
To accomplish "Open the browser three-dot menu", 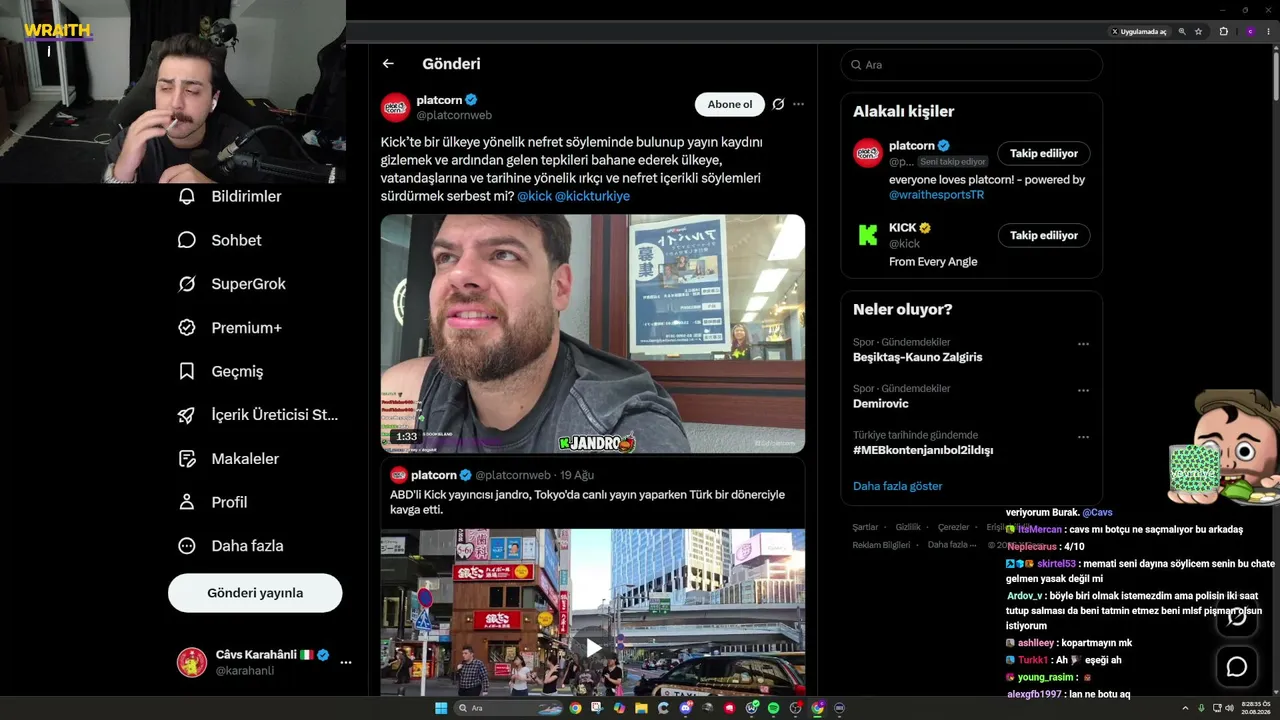I will click(1268, 32).
